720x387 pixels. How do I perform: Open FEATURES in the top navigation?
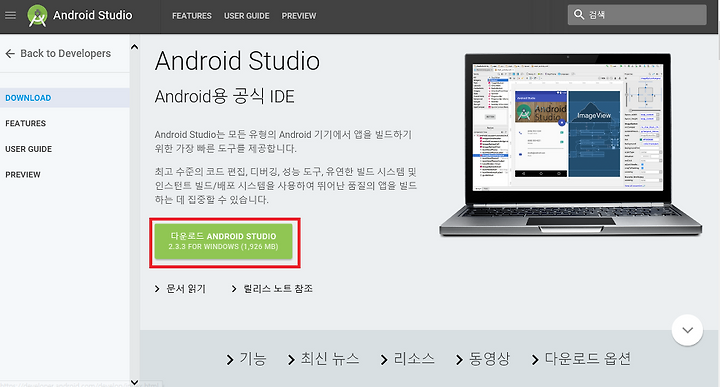pos(192,16)
